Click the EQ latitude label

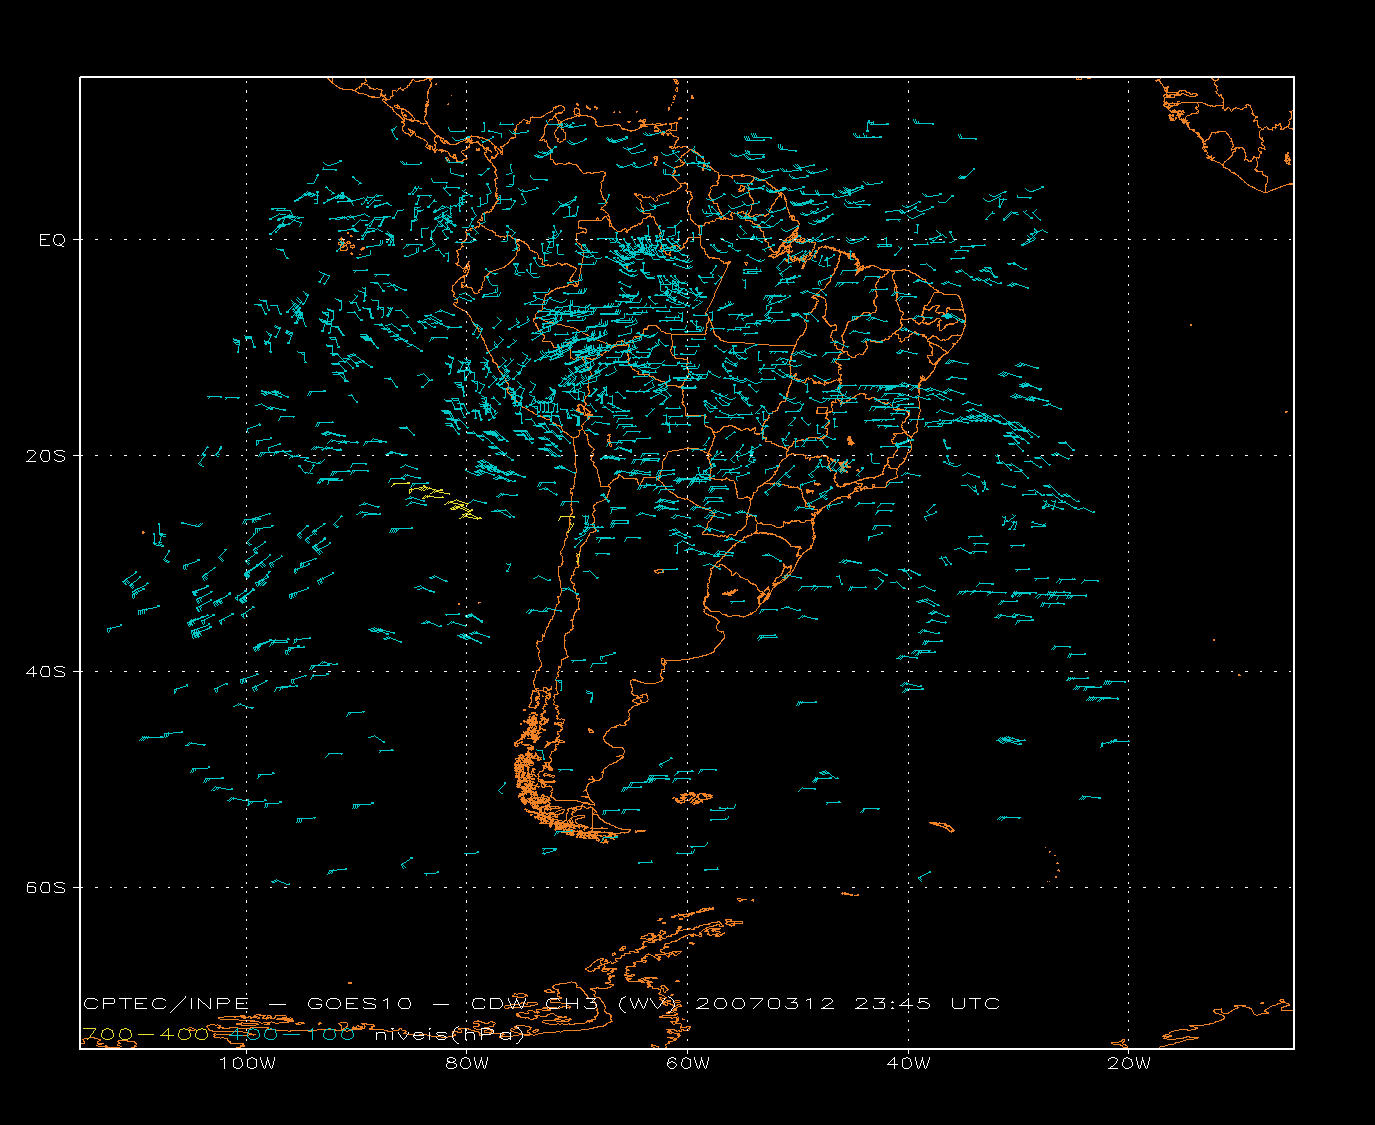[52, 240]
